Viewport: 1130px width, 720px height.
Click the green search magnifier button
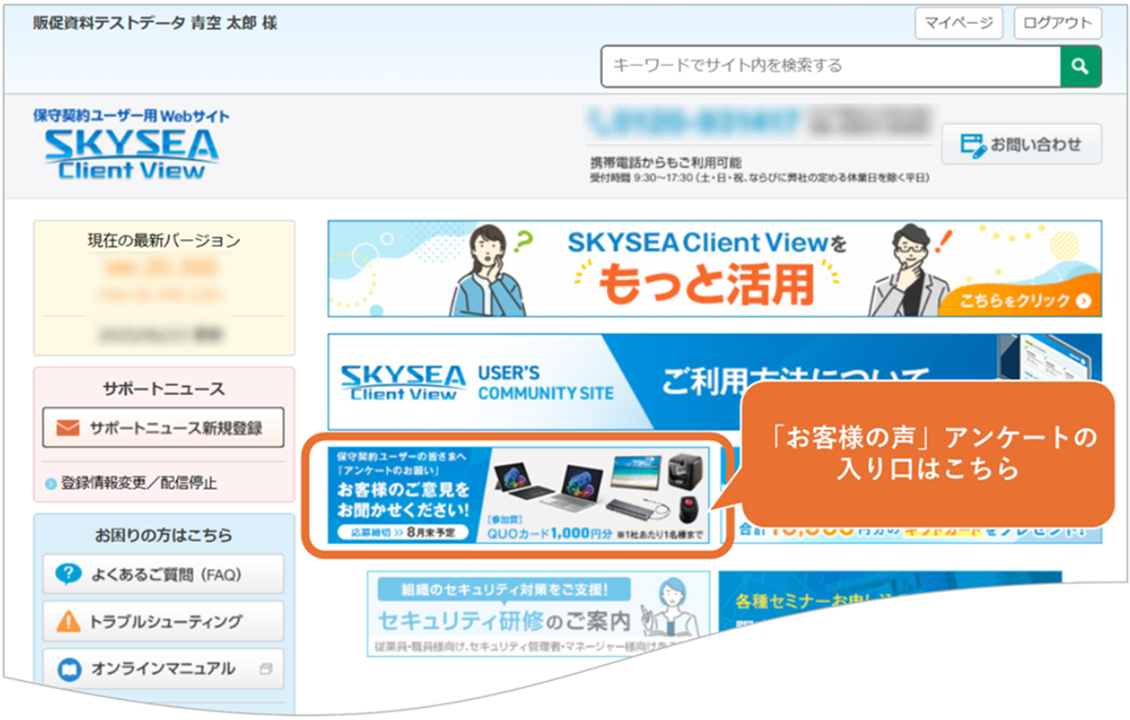1080,66
